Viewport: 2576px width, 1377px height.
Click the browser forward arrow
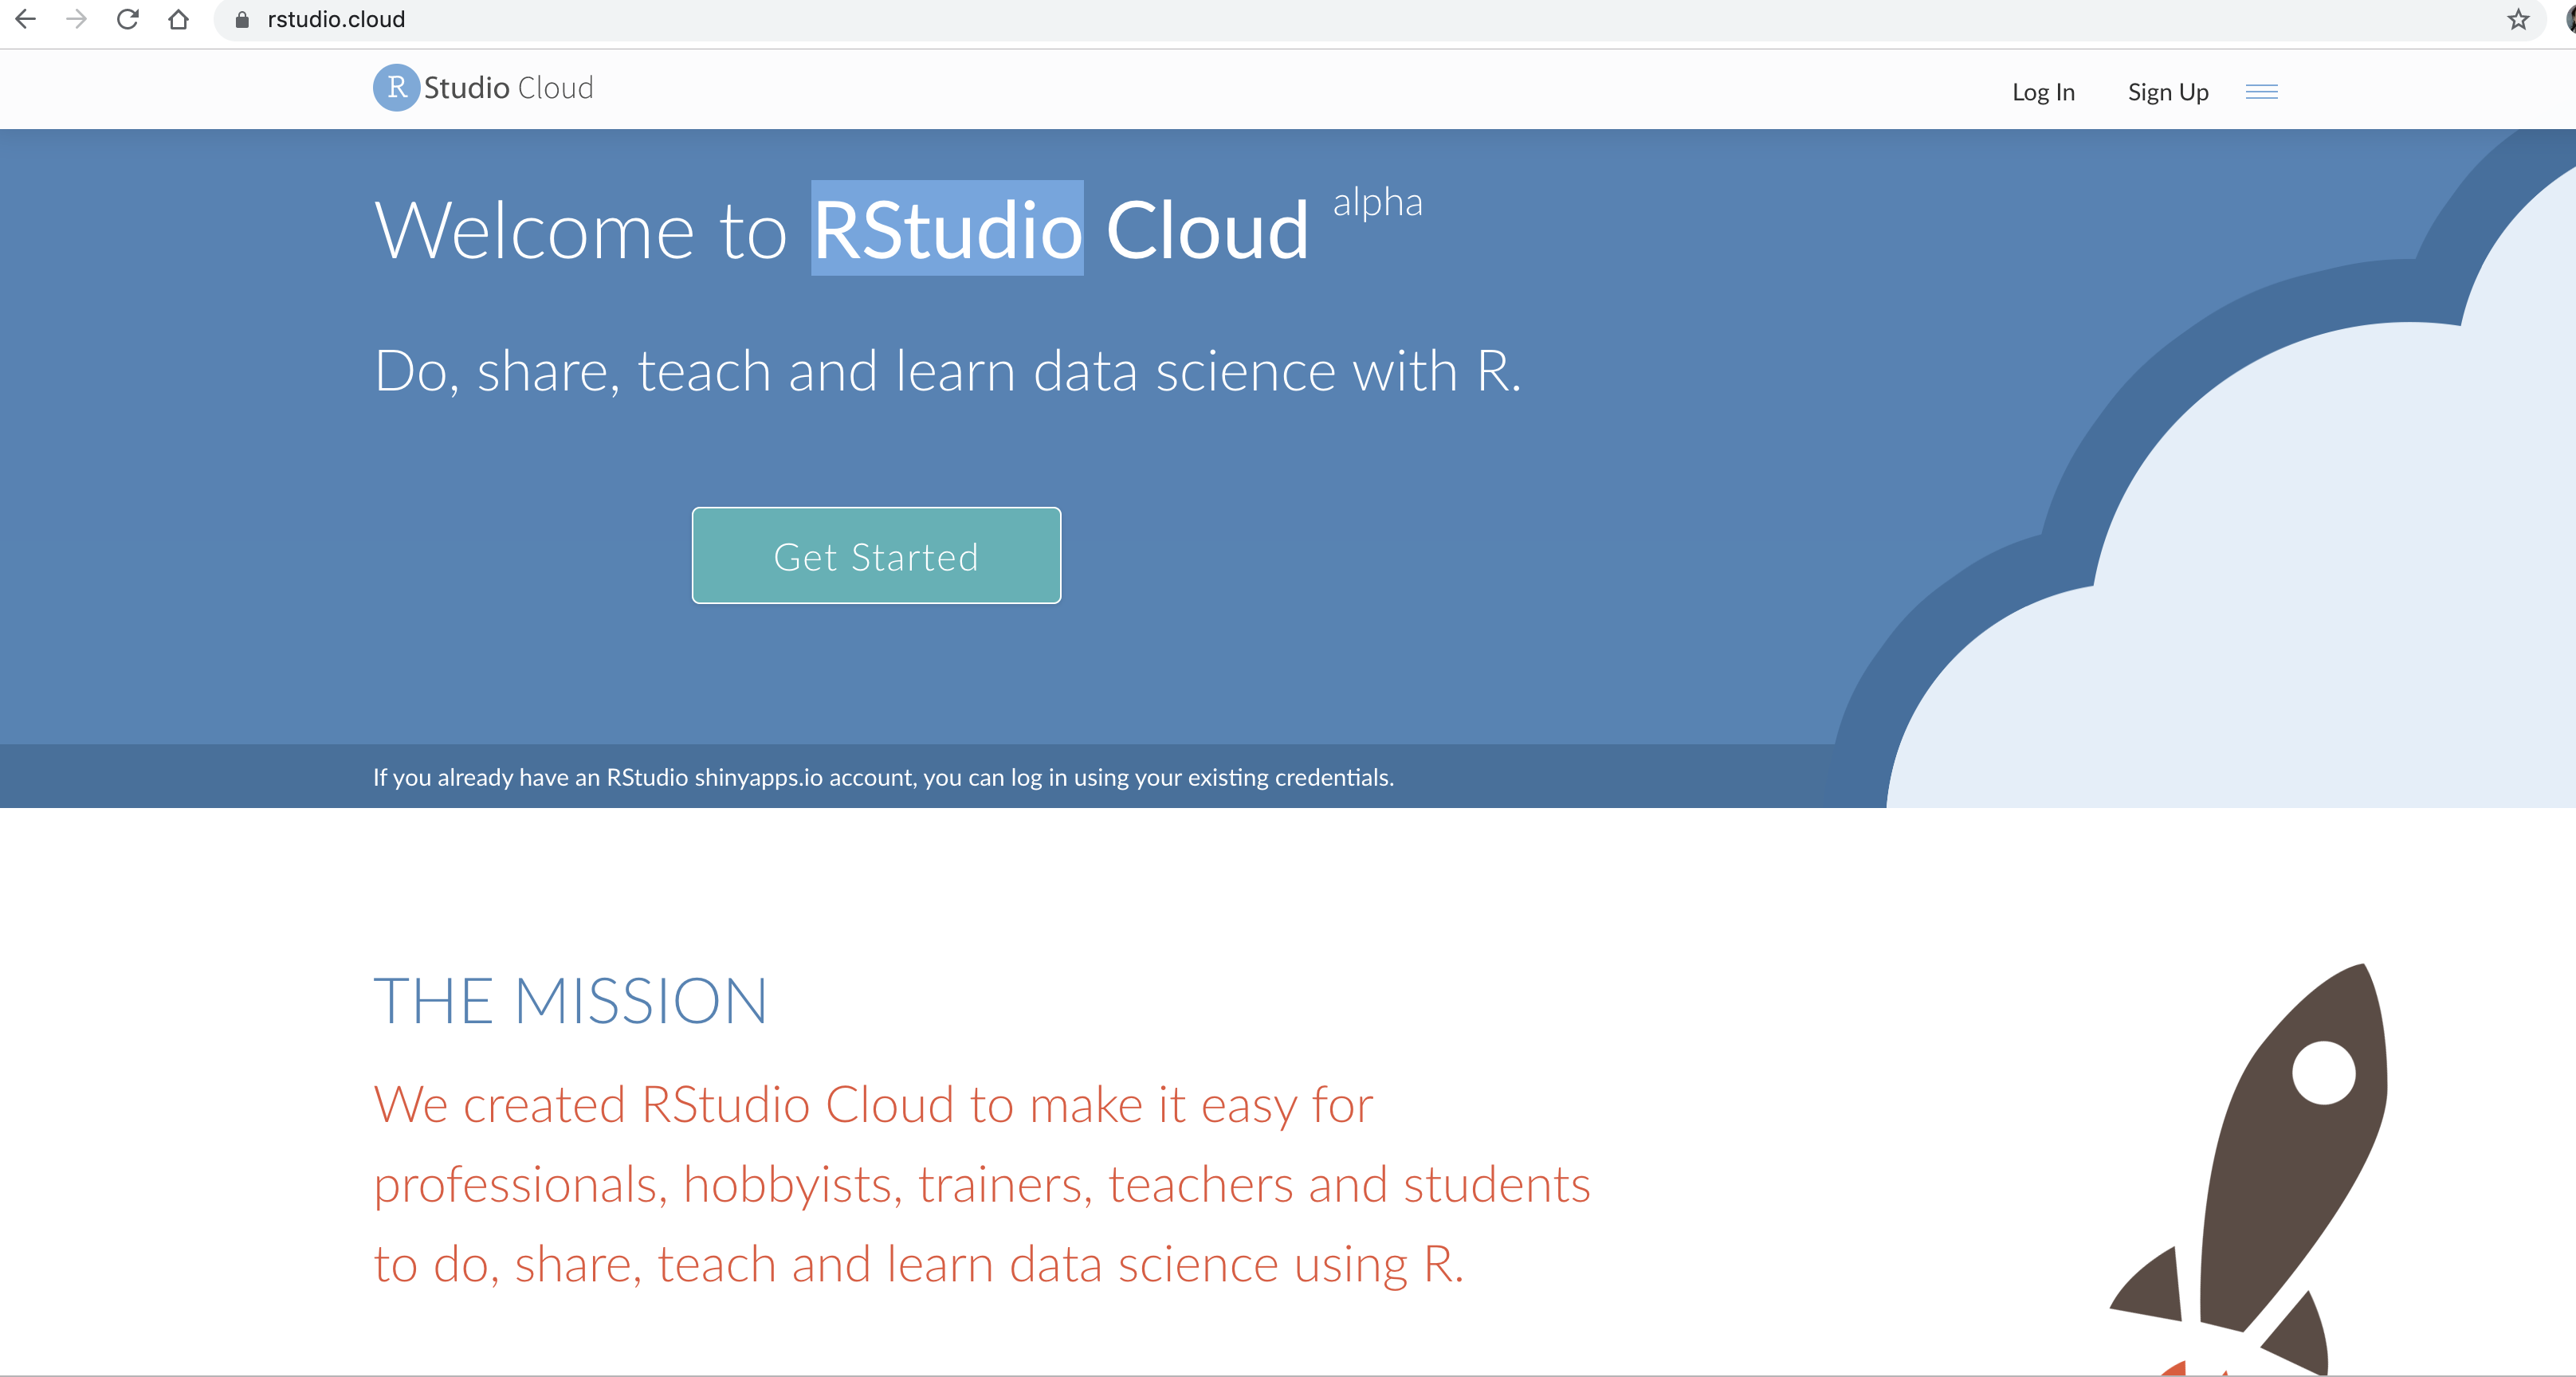77,19
